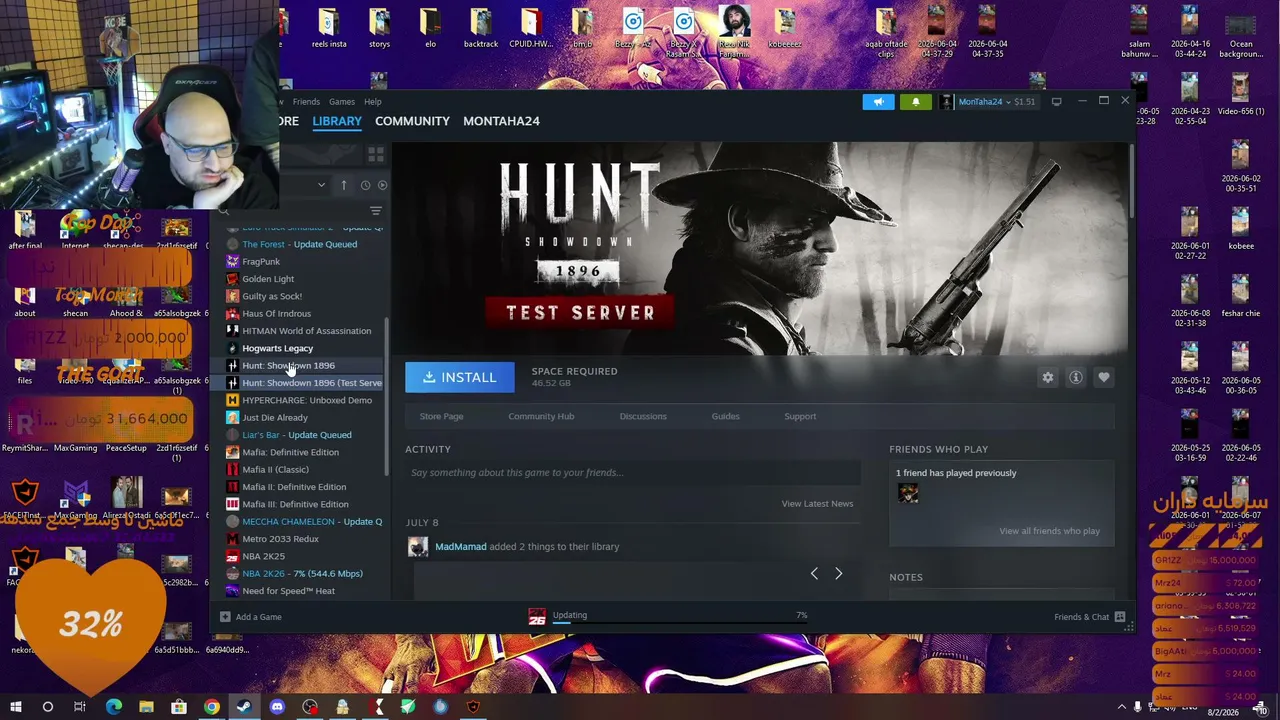Open advanced filter options in library search

point(375,211)
